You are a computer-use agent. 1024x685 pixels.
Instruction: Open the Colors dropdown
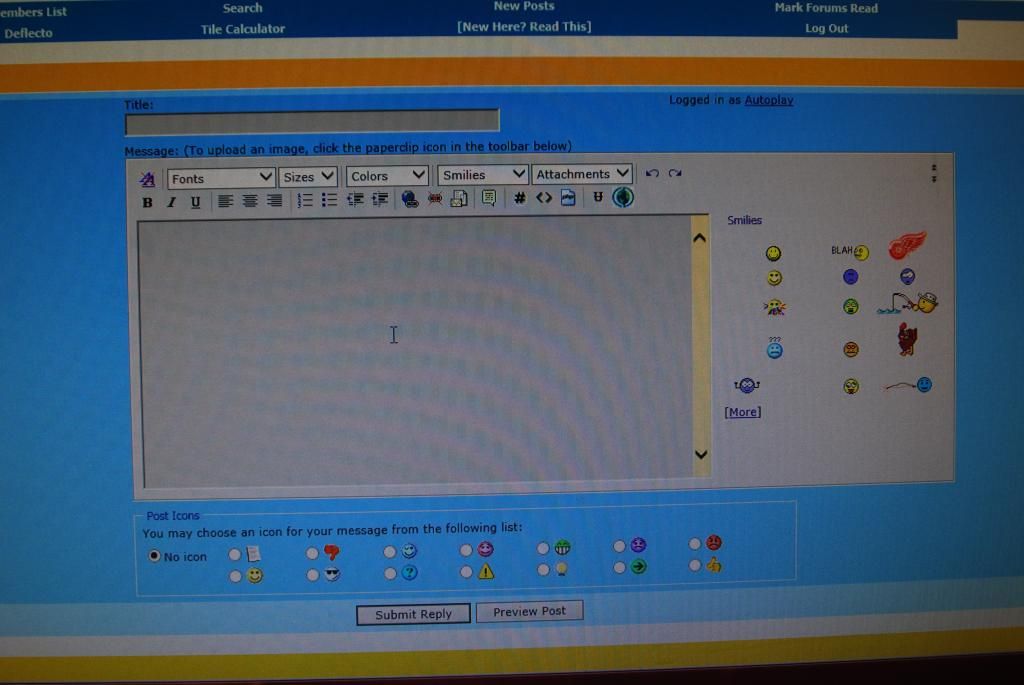pos(387,176)
